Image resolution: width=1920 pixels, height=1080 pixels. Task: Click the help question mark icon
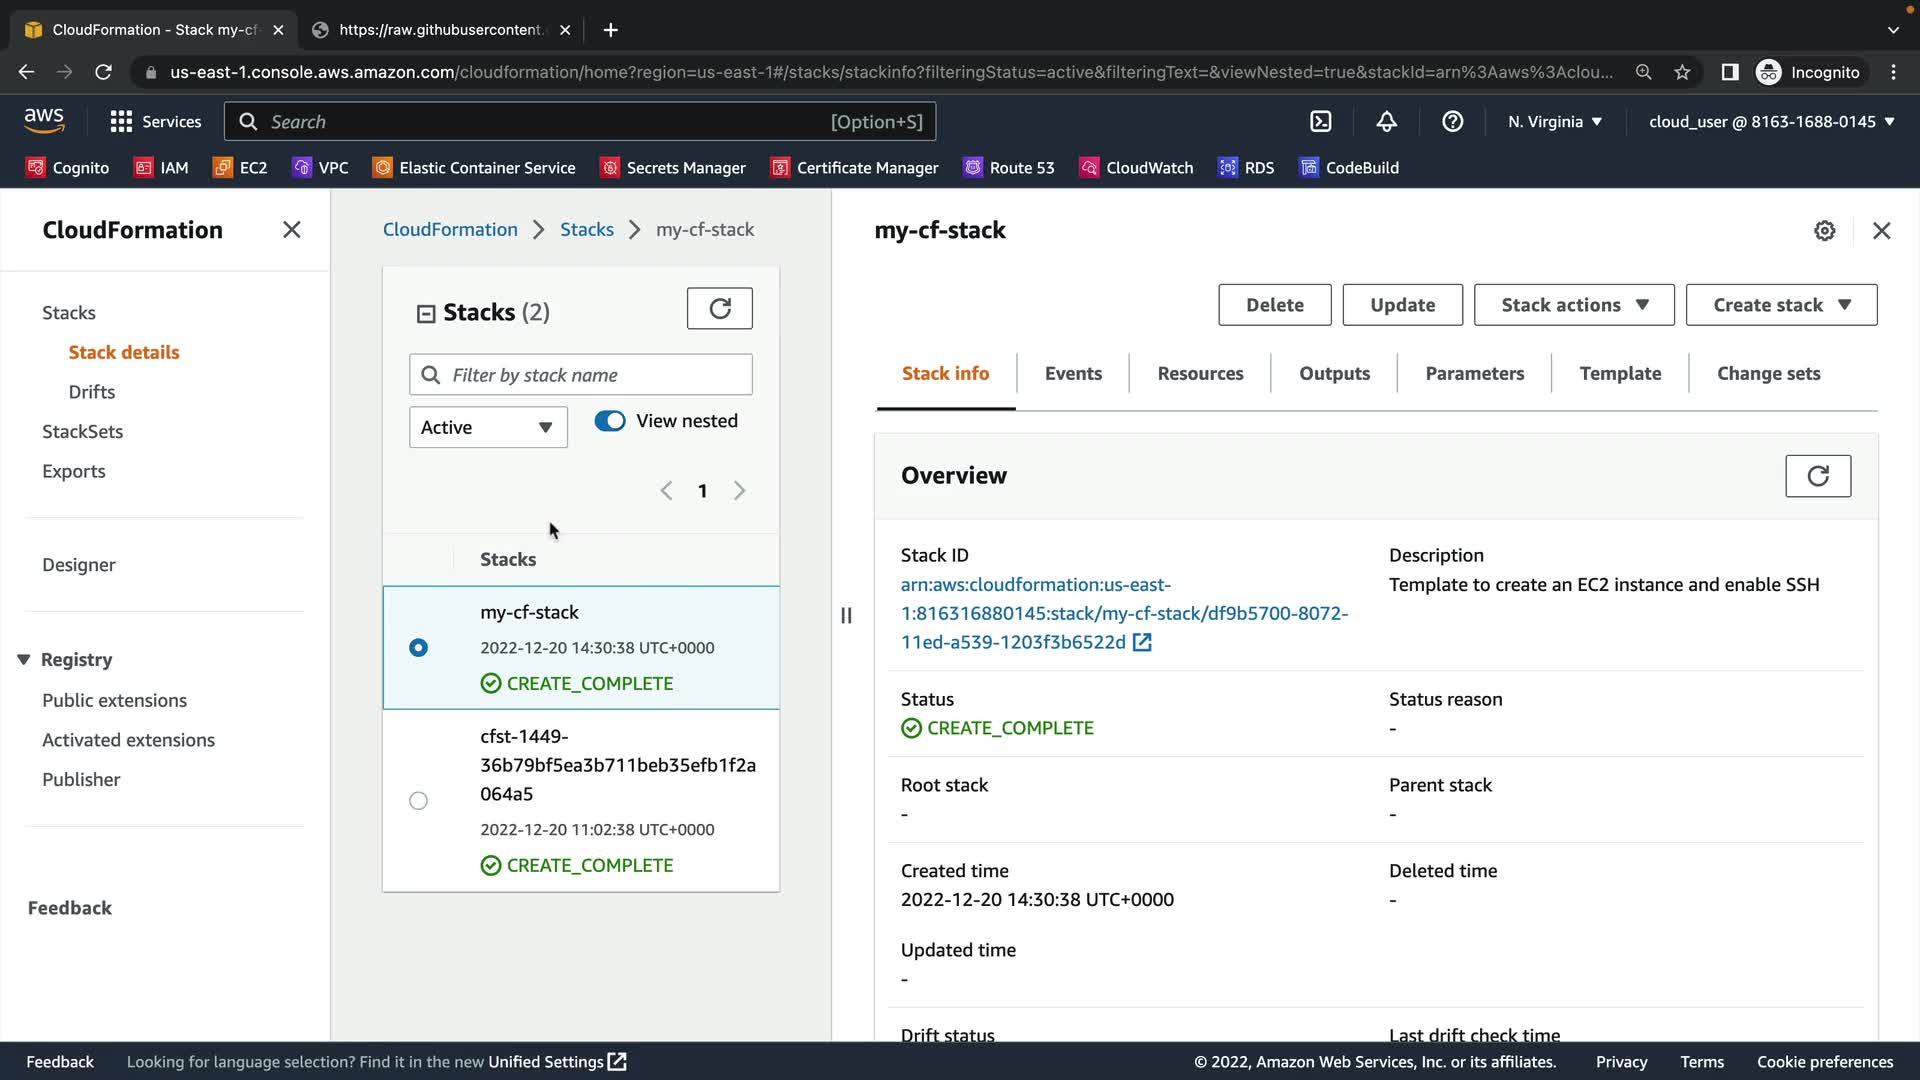tap(1452, 122)
